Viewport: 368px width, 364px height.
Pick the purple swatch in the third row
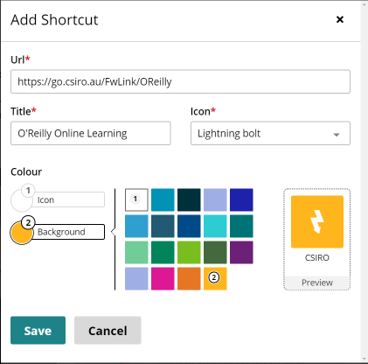242,252
